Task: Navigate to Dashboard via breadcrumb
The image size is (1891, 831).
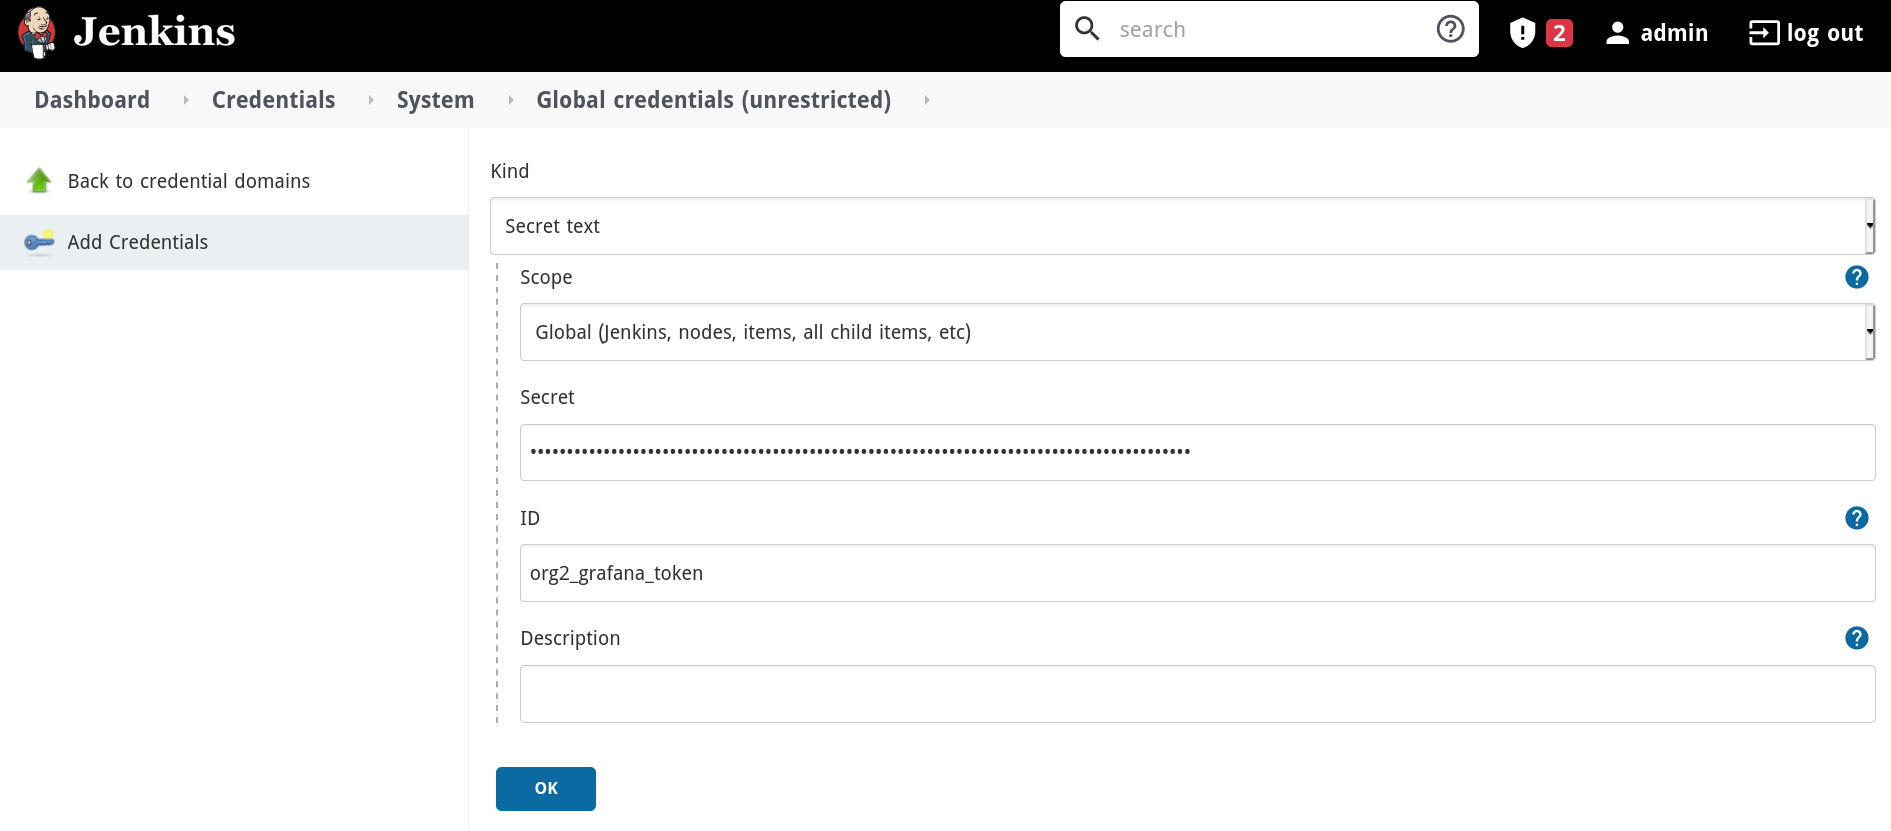Action: (x=91, y=99)
